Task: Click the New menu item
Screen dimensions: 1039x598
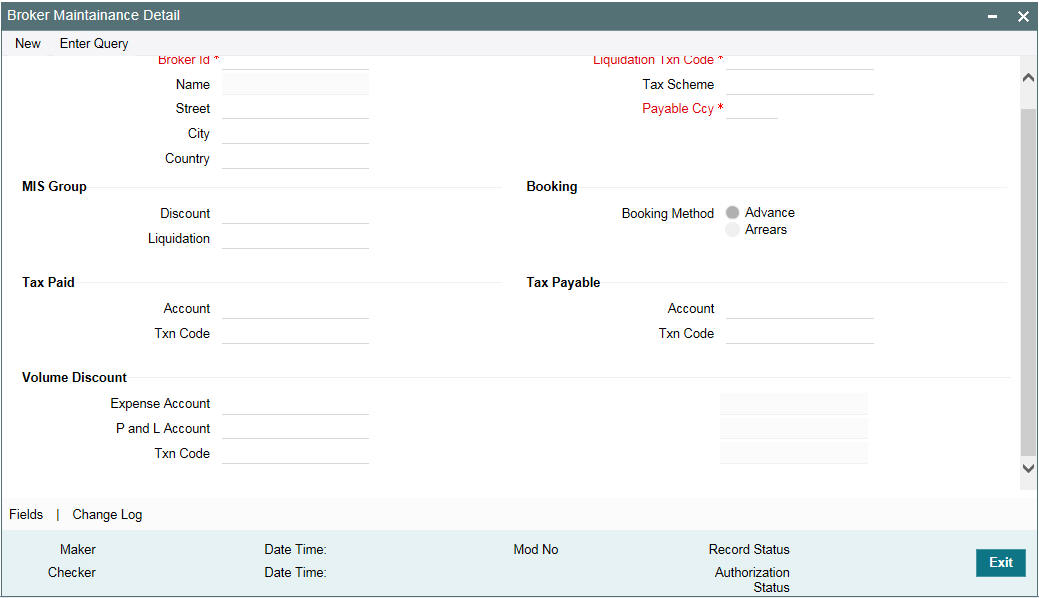Action: [x=28, y=43]
